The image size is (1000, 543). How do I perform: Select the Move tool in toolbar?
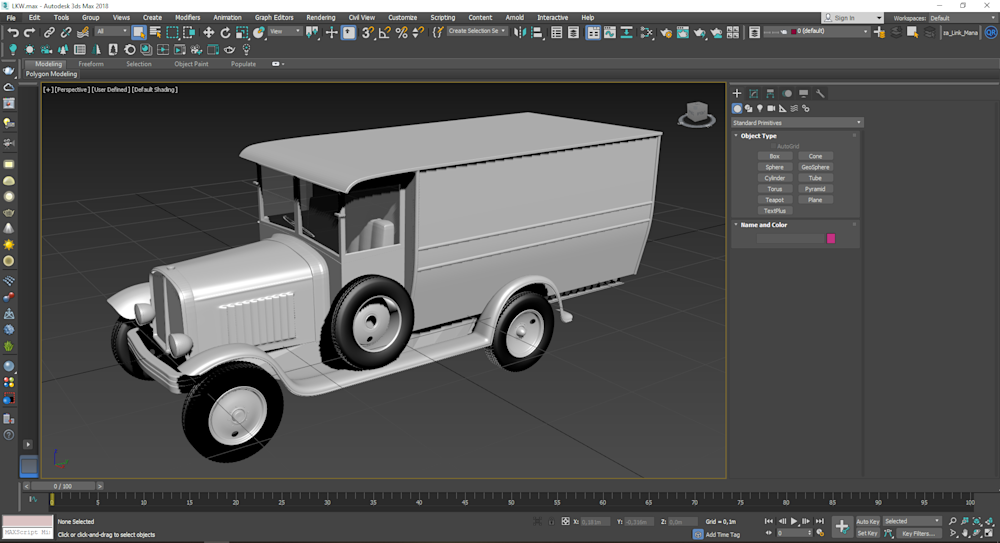[x=208, y=32]
